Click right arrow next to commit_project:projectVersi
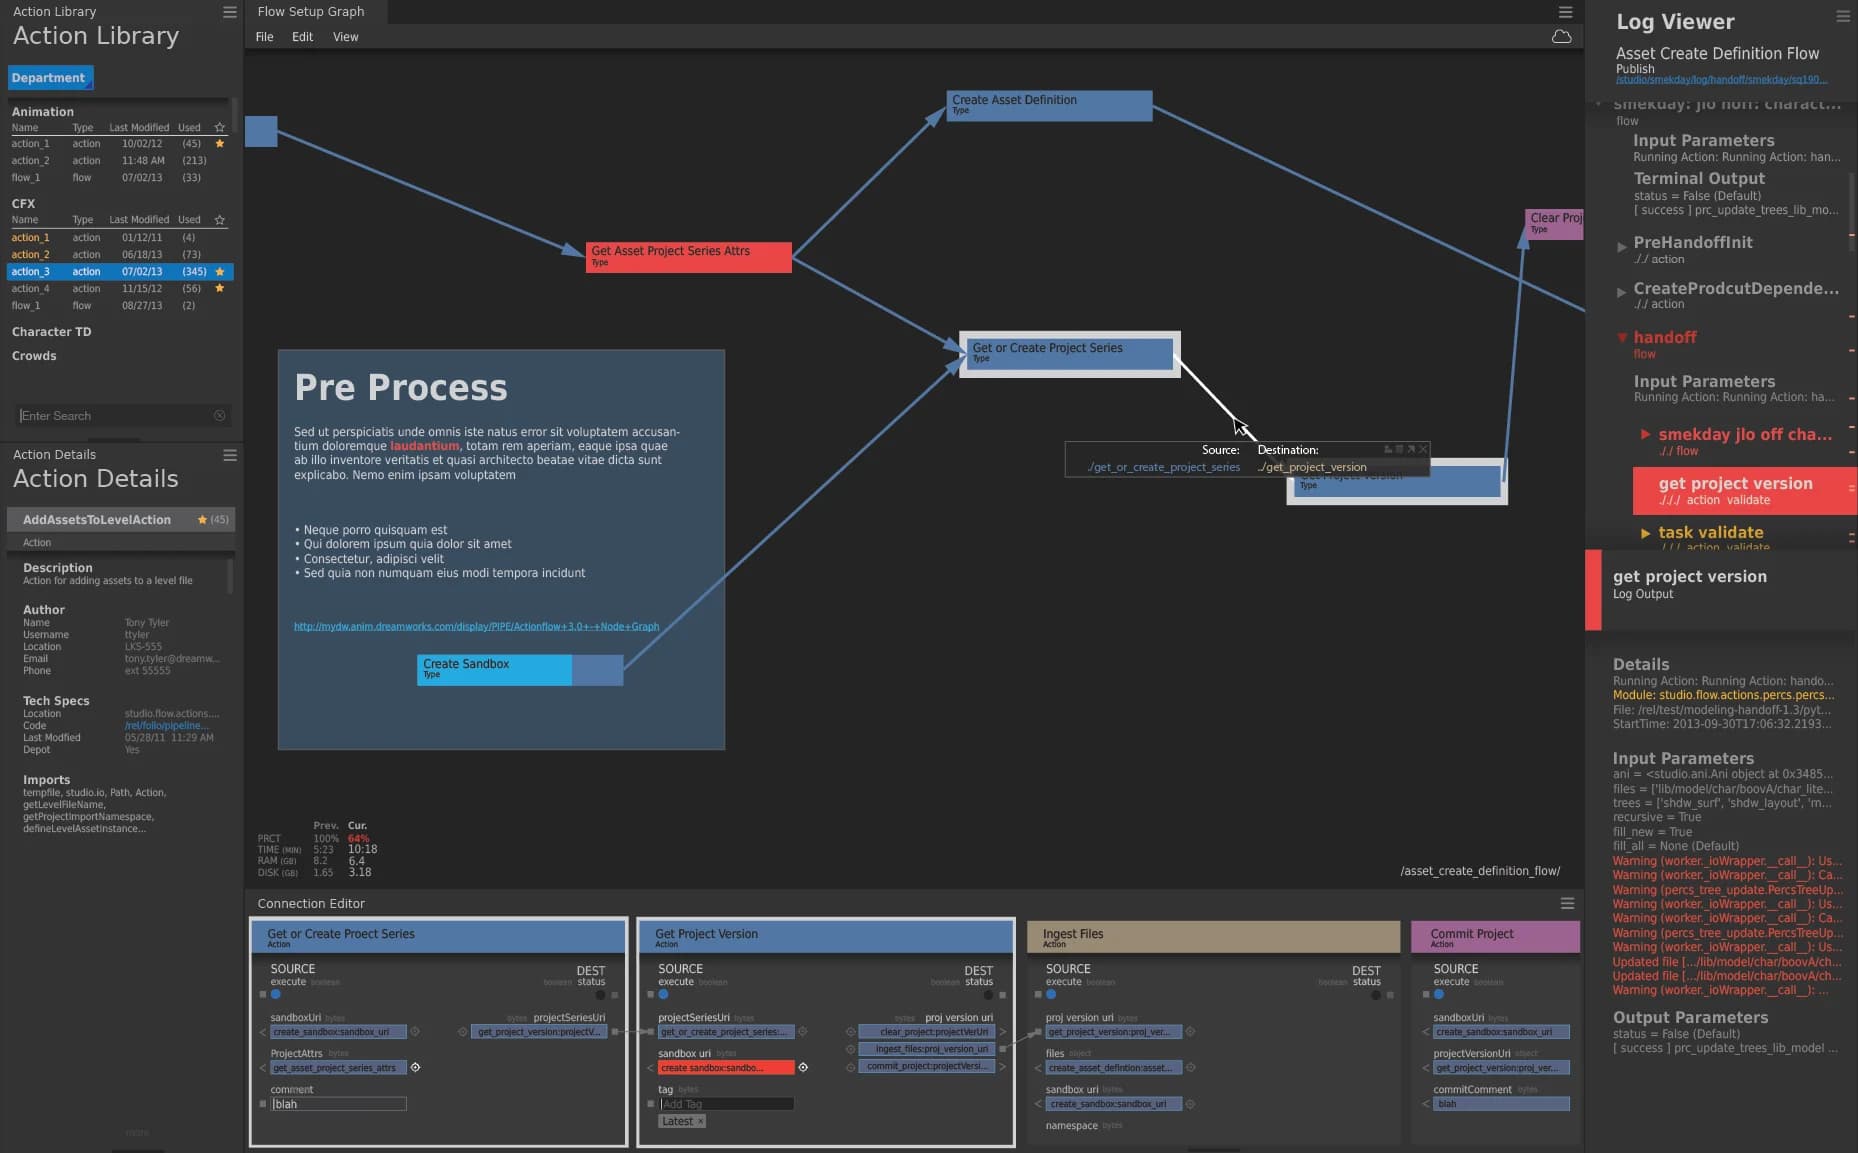 1002,1067
